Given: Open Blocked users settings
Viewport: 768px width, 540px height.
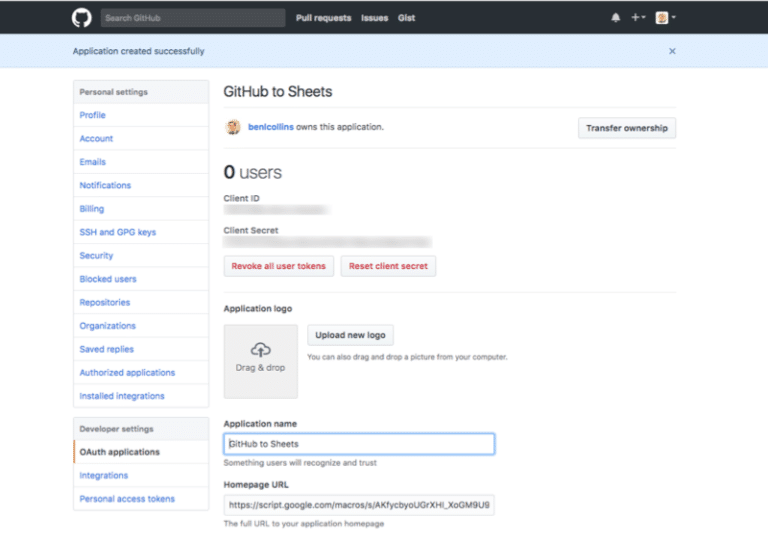Looking at the screenshot, I should click(x=141, y=279).
